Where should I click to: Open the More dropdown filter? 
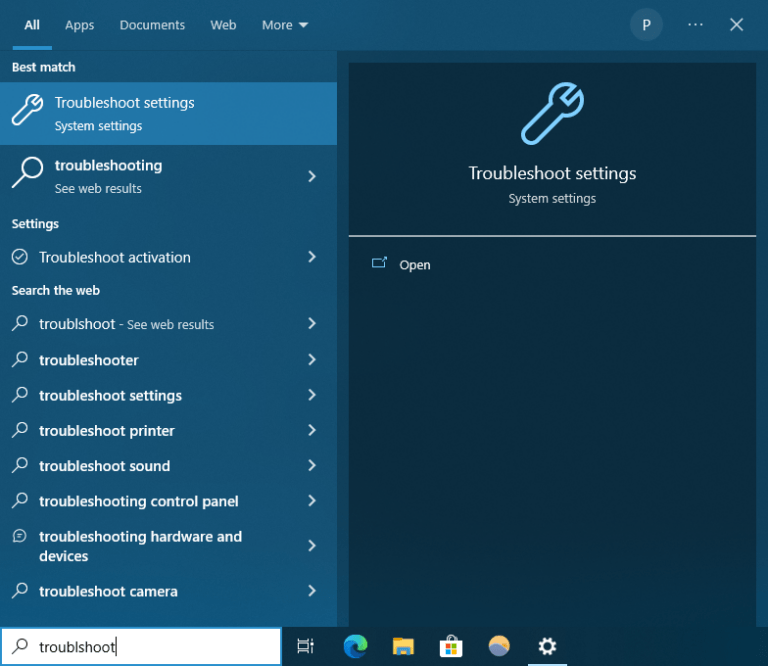point(285,25)
